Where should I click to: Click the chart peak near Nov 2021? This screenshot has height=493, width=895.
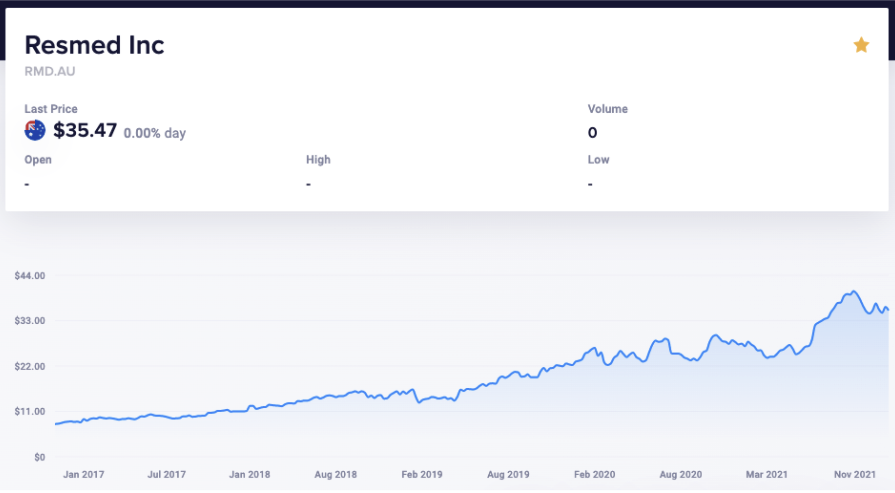(x=853, y=292)
